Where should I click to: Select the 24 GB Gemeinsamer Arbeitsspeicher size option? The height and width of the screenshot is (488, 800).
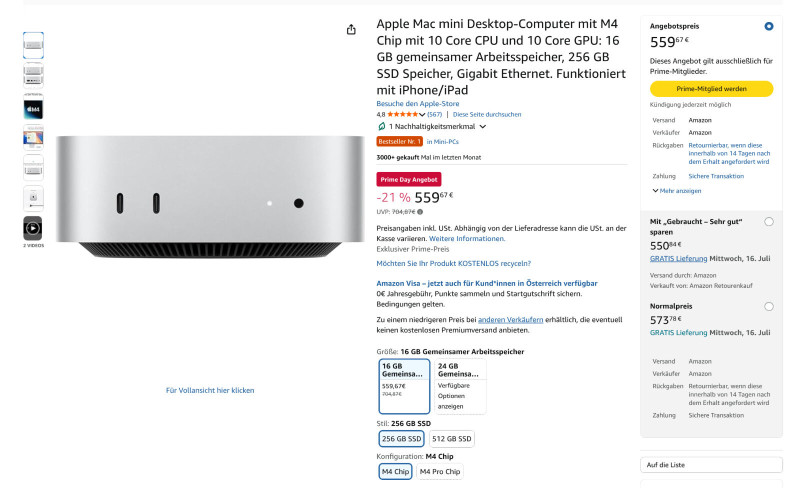coord(460,386)
